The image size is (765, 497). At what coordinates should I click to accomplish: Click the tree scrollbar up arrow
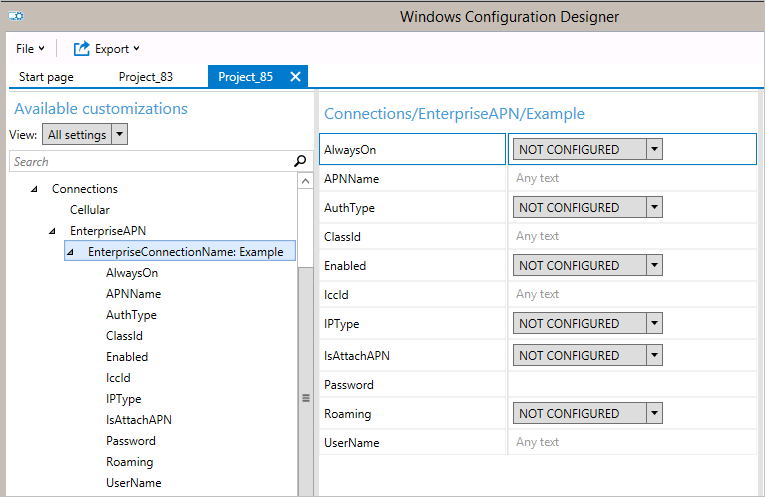tap(305, 181)
